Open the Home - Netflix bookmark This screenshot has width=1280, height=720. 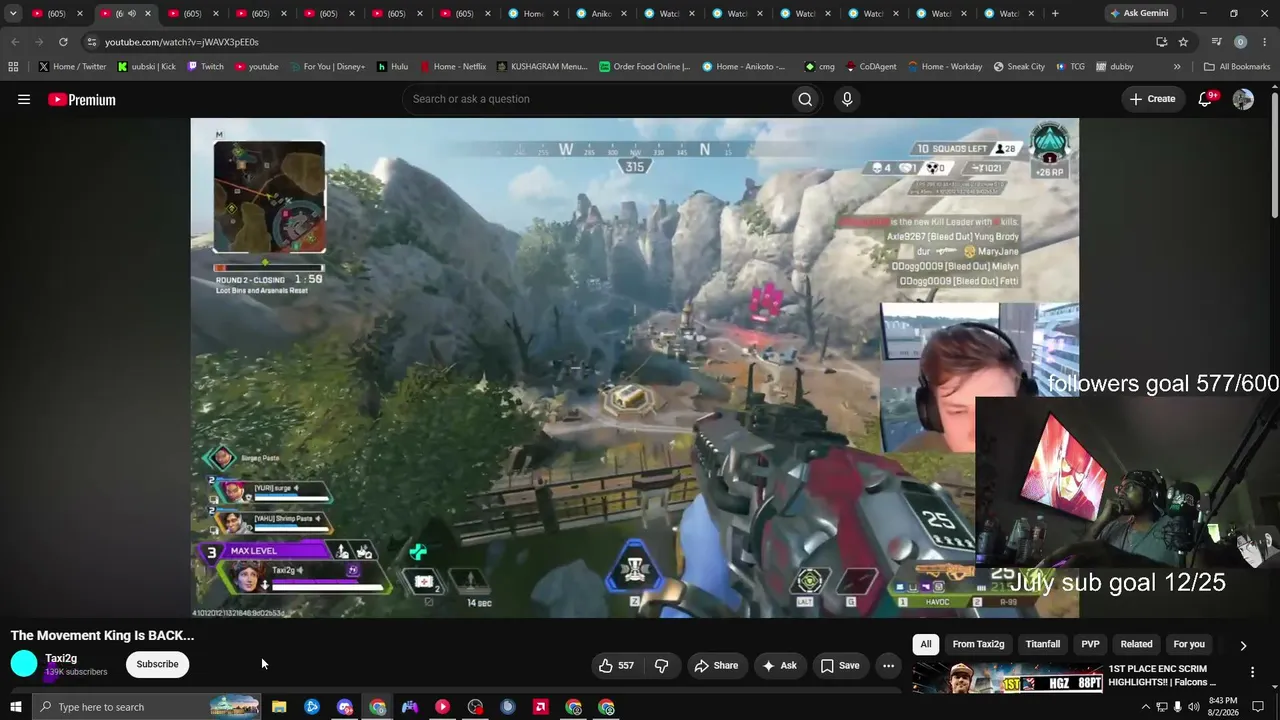453,67
